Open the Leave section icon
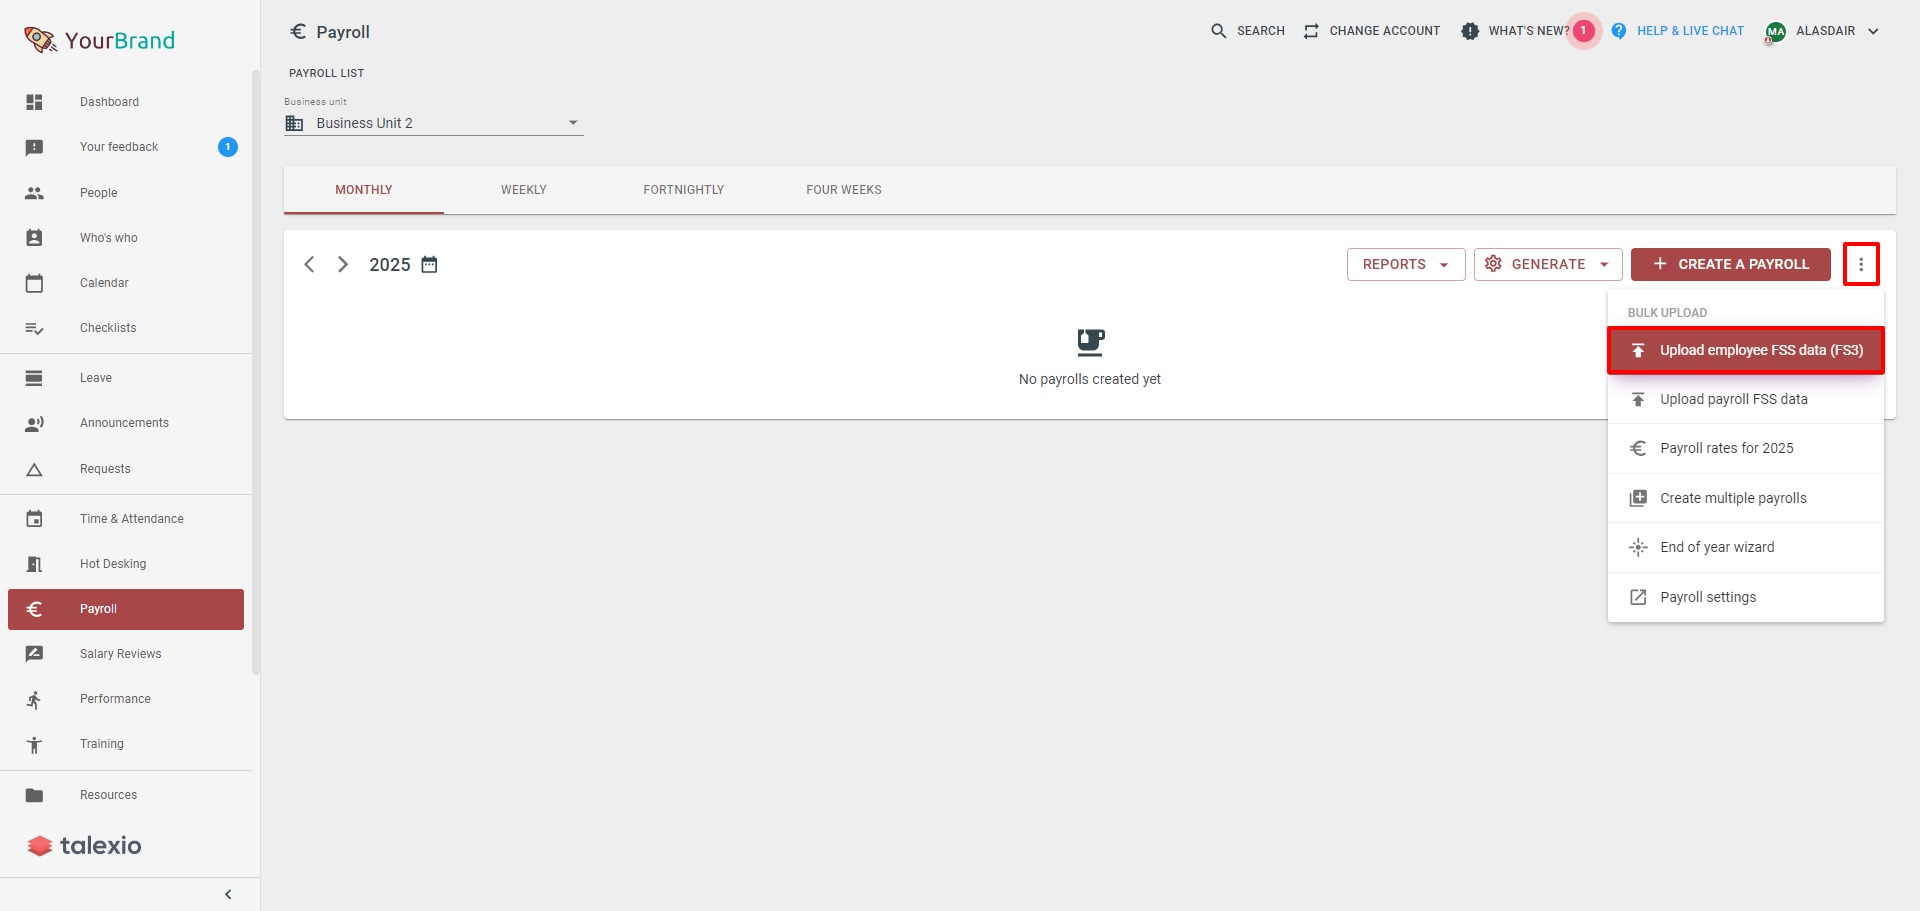 [34, 378]
